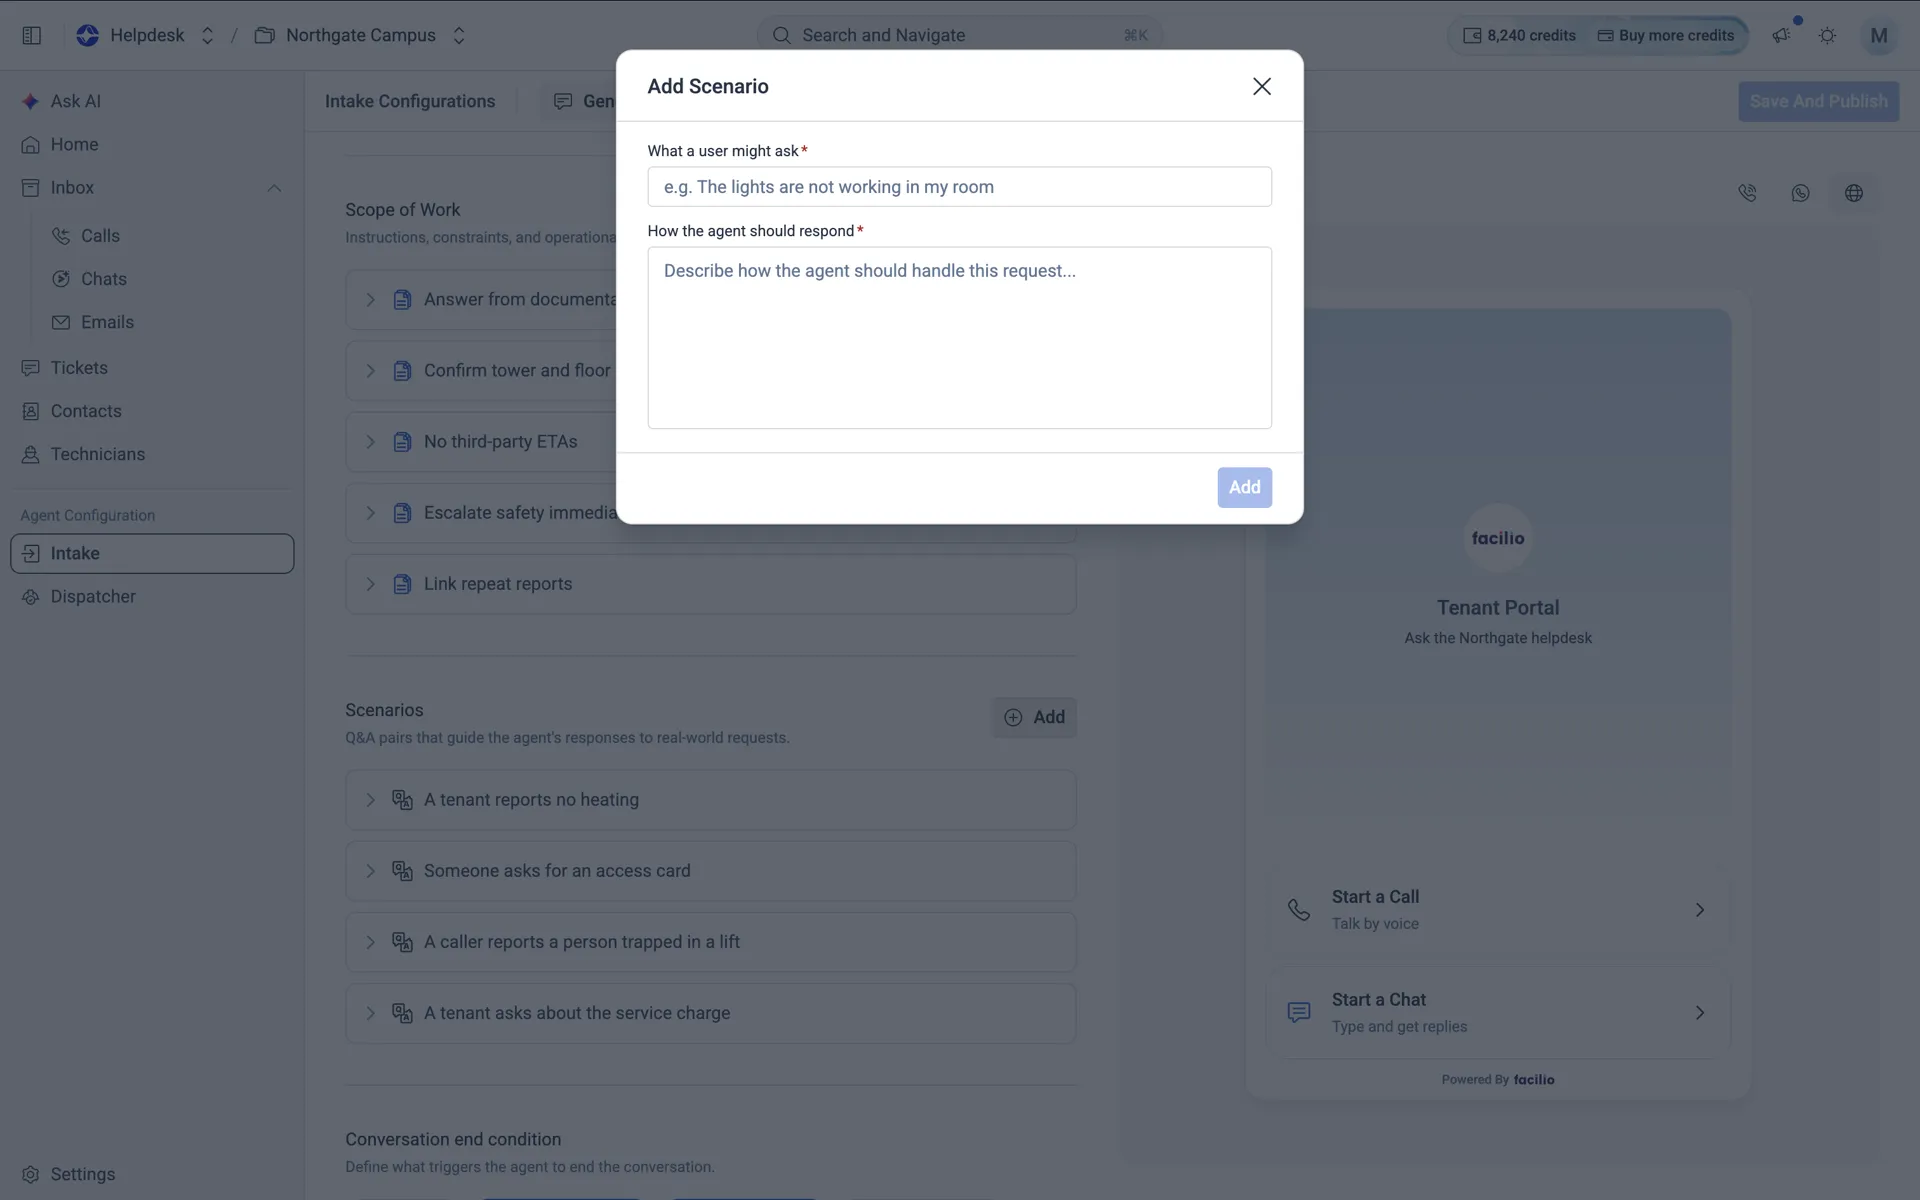The image size is (1920, 1200).
Task: Open the Start a Chat chevron arrow
Action: 1700,1013
